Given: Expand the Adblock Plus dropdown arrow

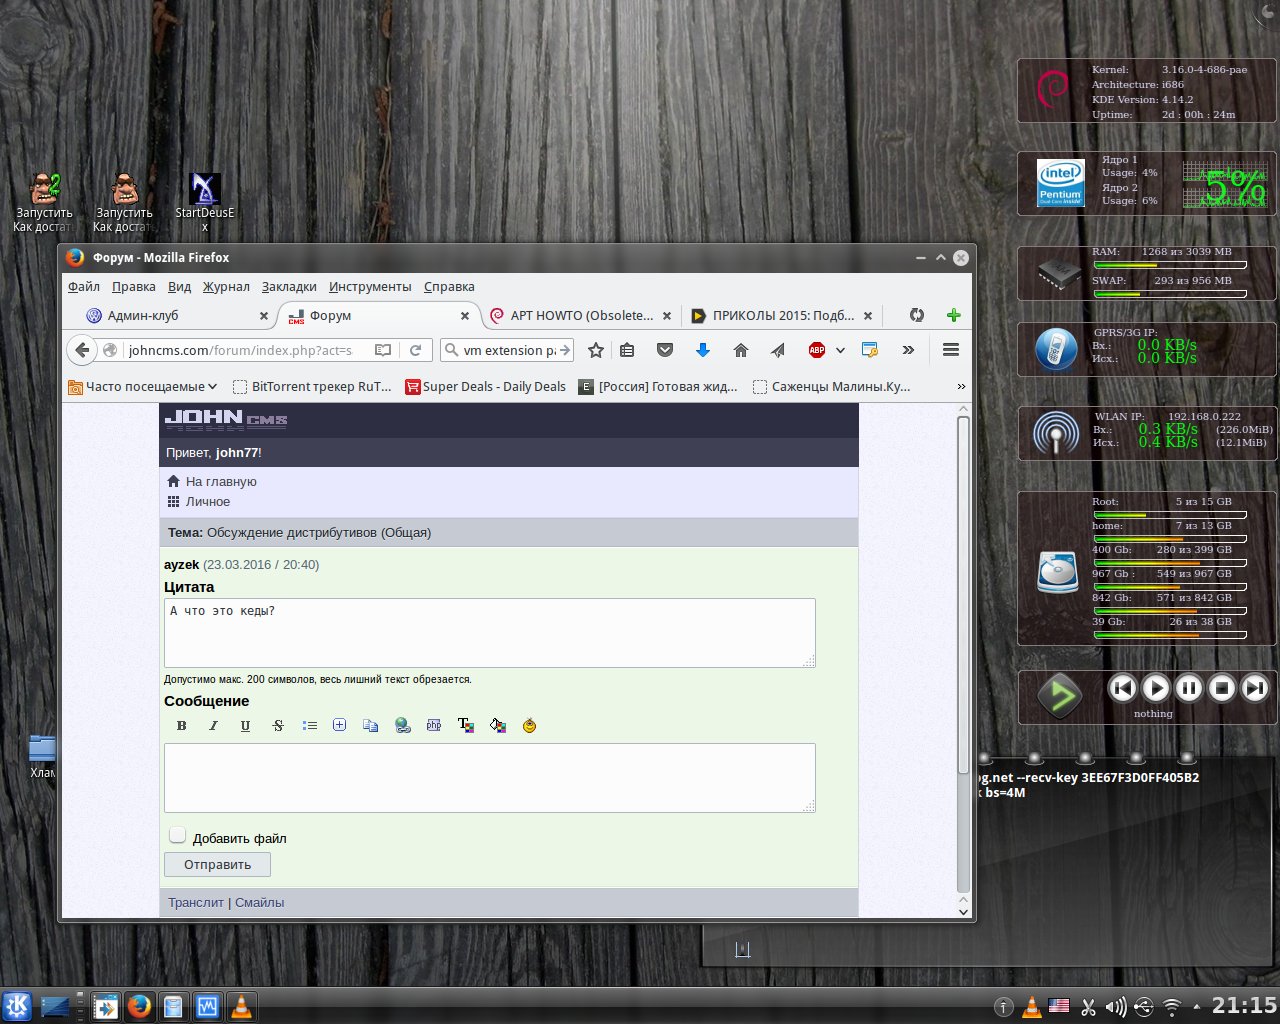Looking at the screenshot, I should pos(840,350).
